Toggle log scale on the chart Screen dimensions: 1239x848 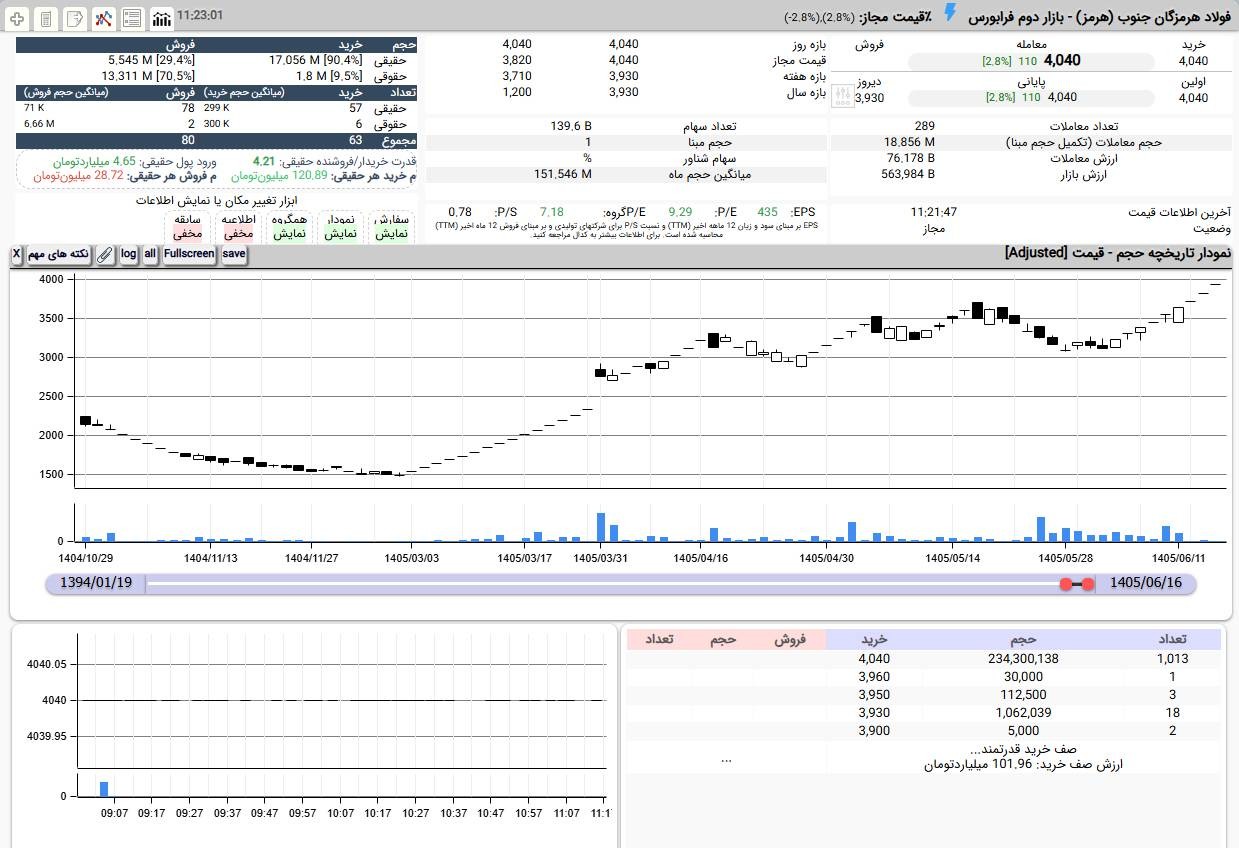128,255
